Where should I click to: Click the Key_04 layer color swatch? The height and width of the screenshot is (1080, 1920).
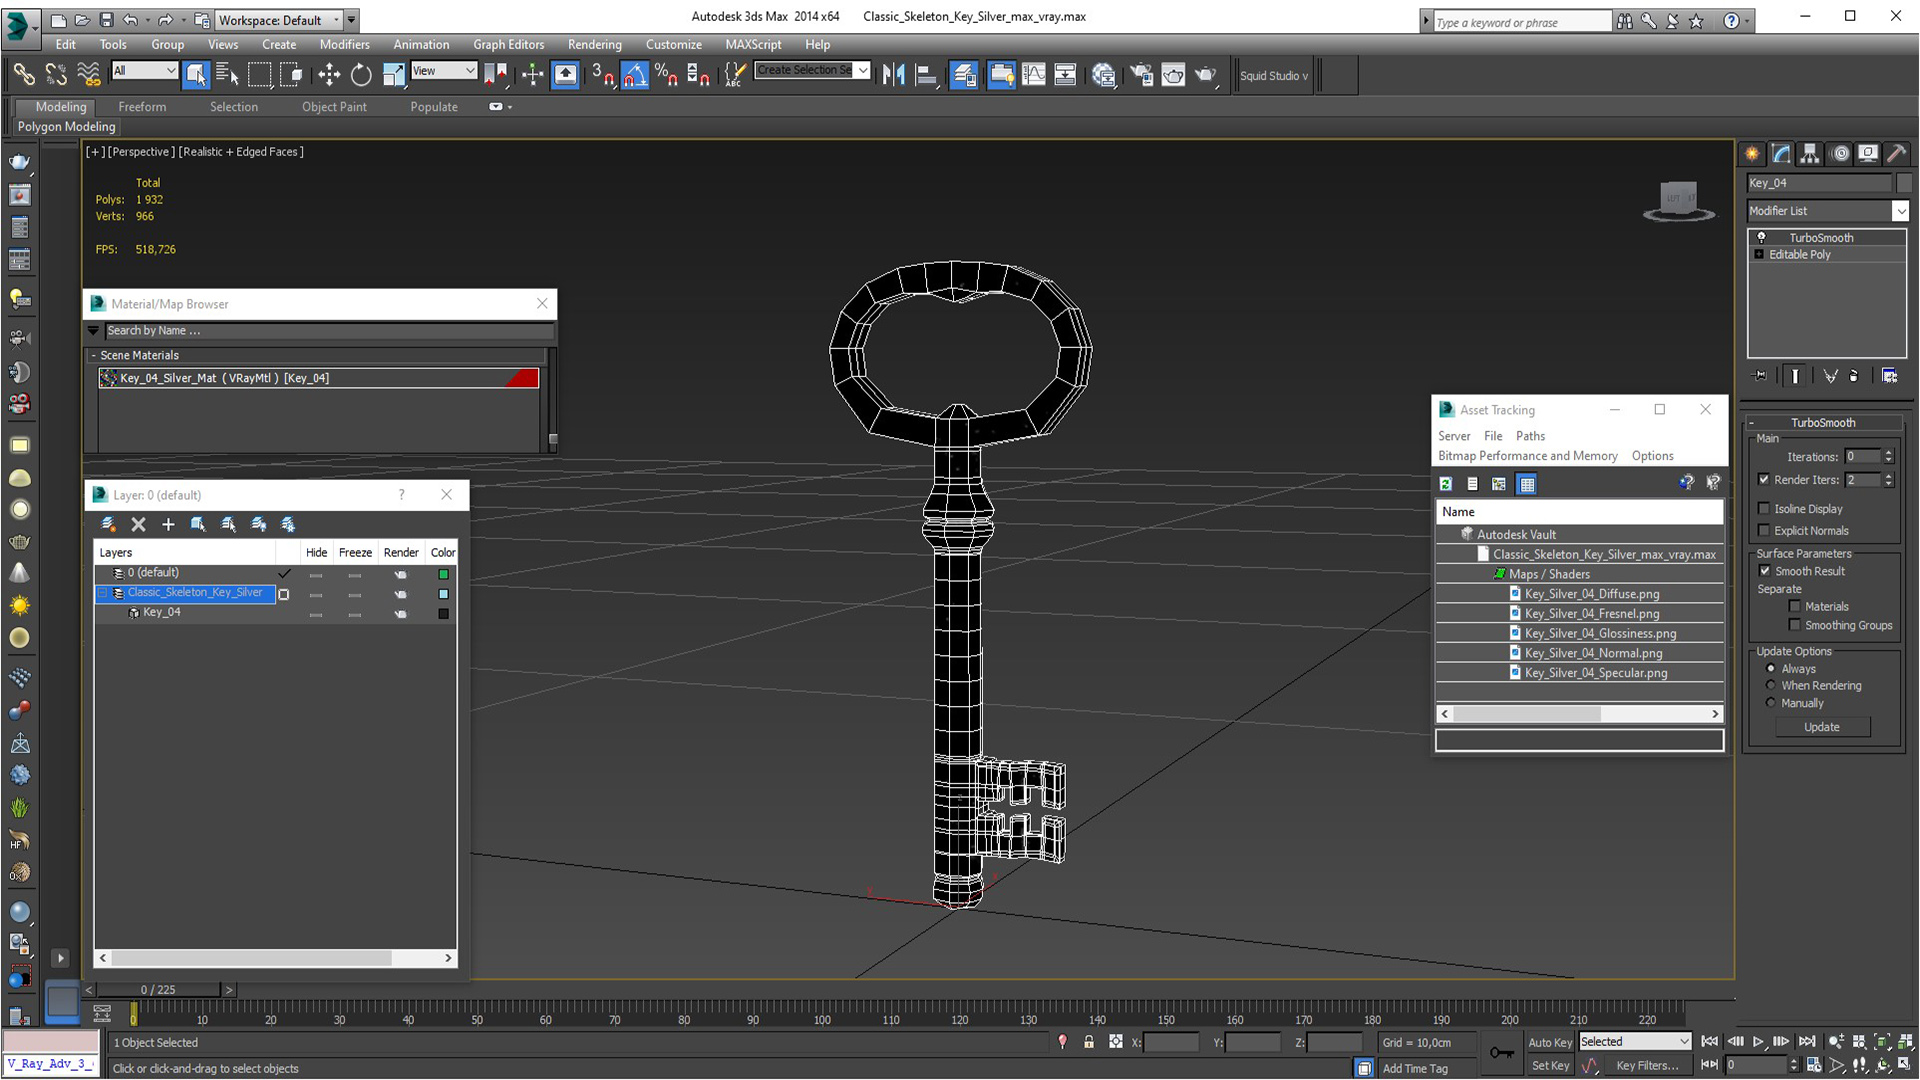point(443,614)
